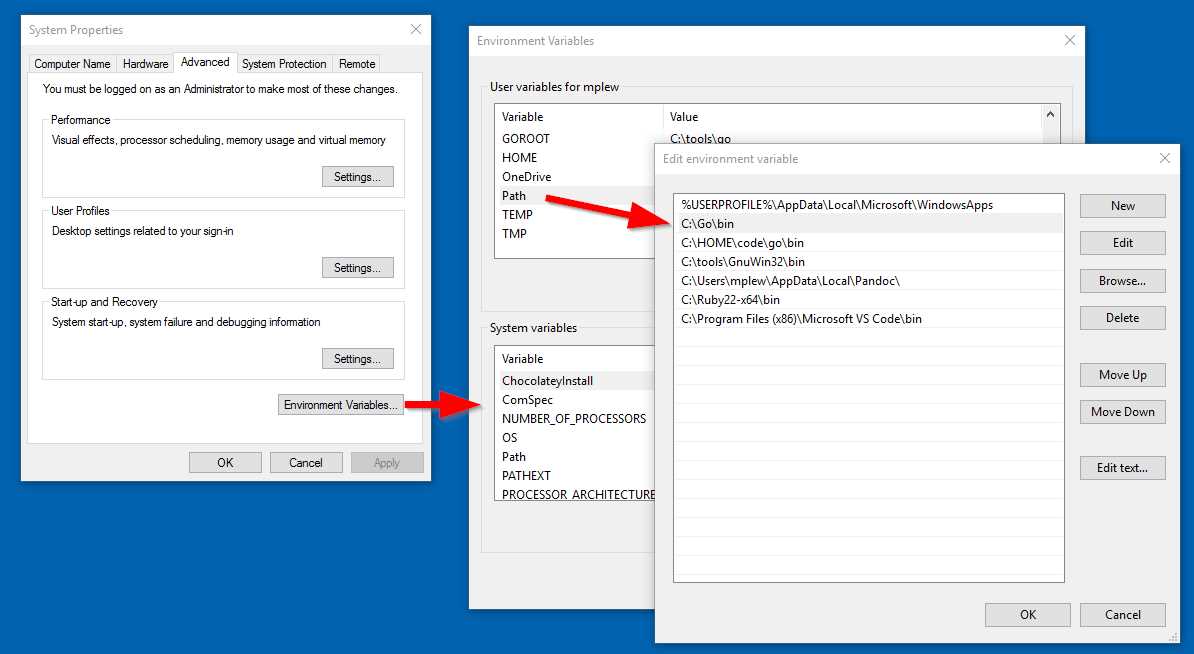Open Start-up and Recovery Settings
The height and width of the screenshot is (654, 1194).
[x=357, y=358]
